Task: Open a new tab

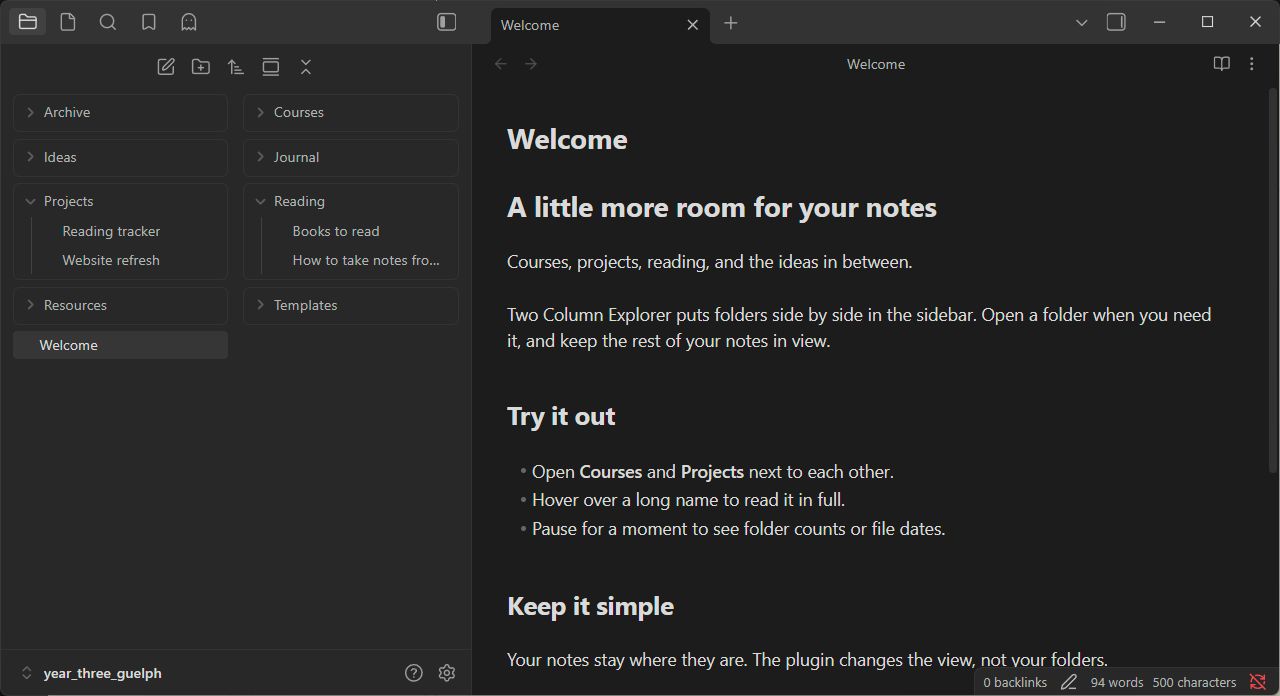Action: point(731,23)
